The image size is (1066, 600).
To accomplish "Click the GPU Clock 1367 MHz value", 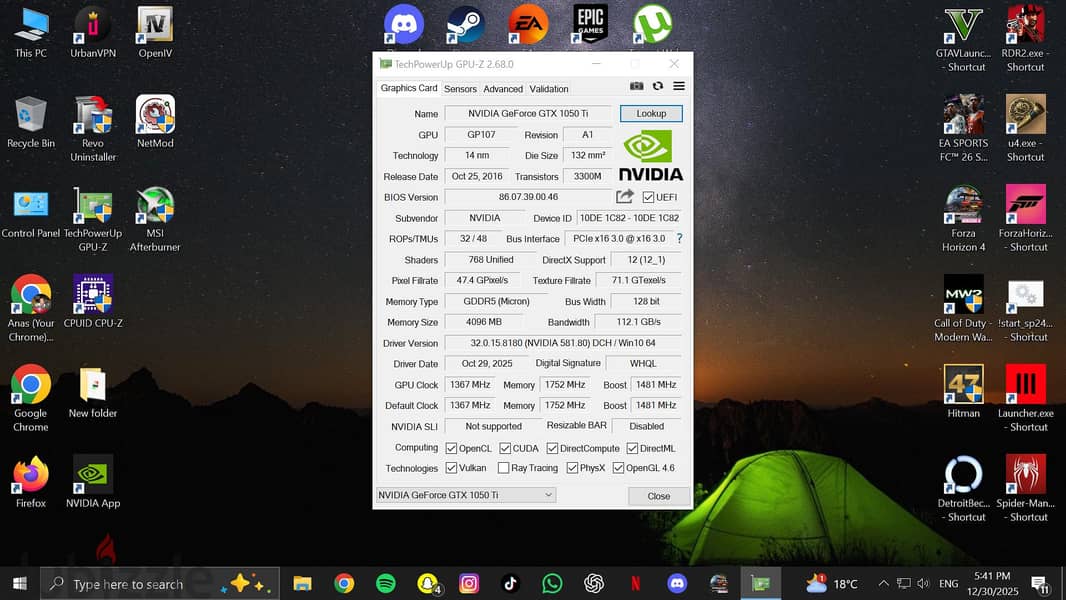I will coord(470,385).
